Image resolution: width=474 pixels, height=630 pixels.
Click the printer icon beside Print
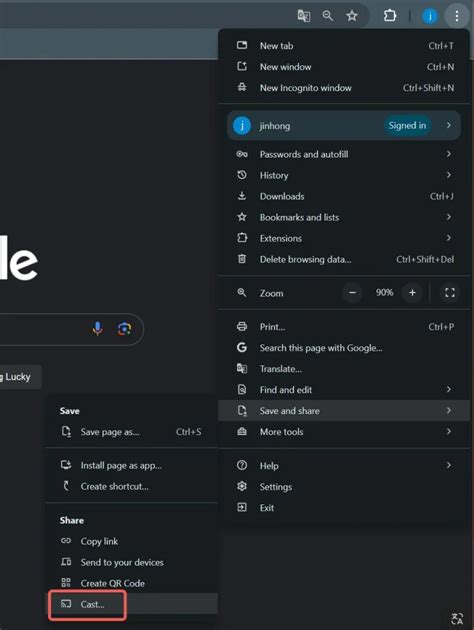click(242, 326)
